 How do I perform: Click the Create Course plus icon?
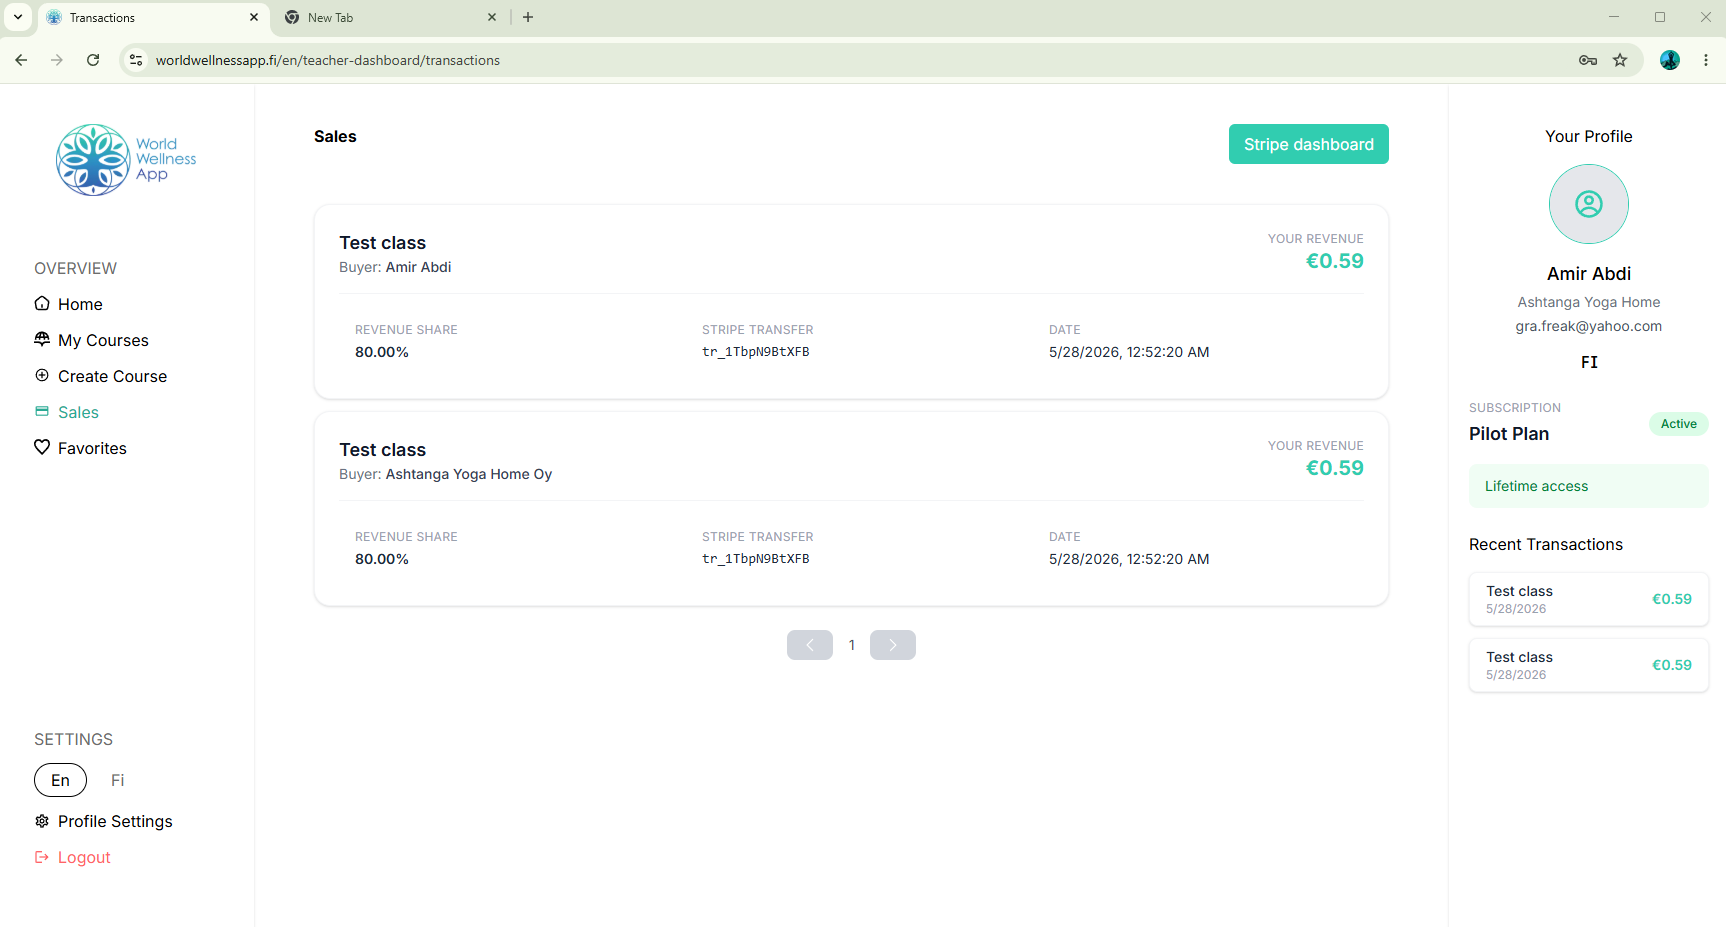pyautogui.click(x=42, y=375)
